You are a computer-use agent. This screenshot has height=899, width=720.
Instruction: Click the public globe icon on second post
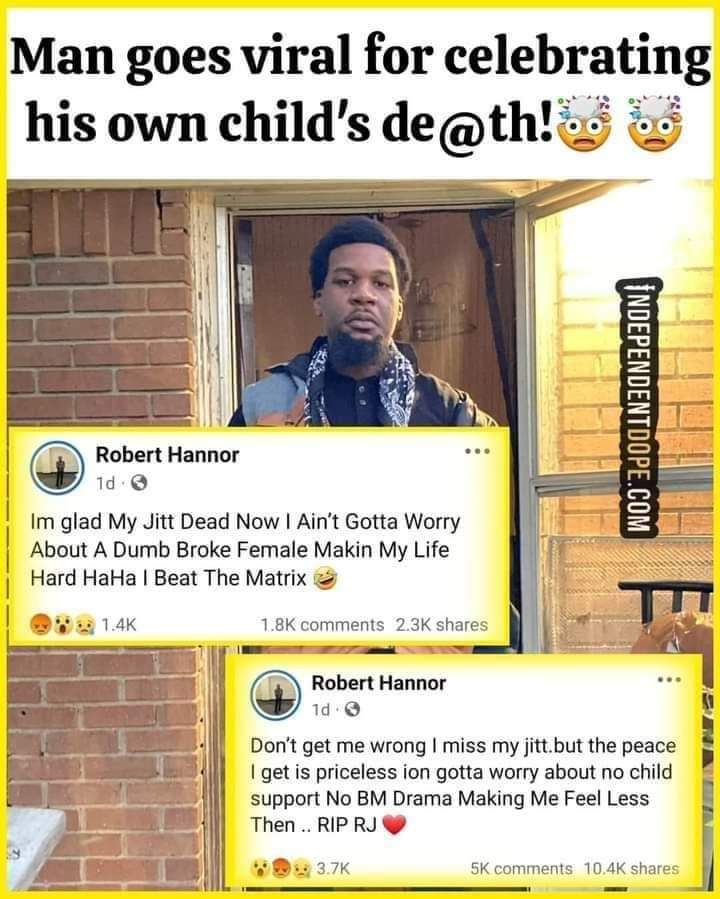point(352,710)
